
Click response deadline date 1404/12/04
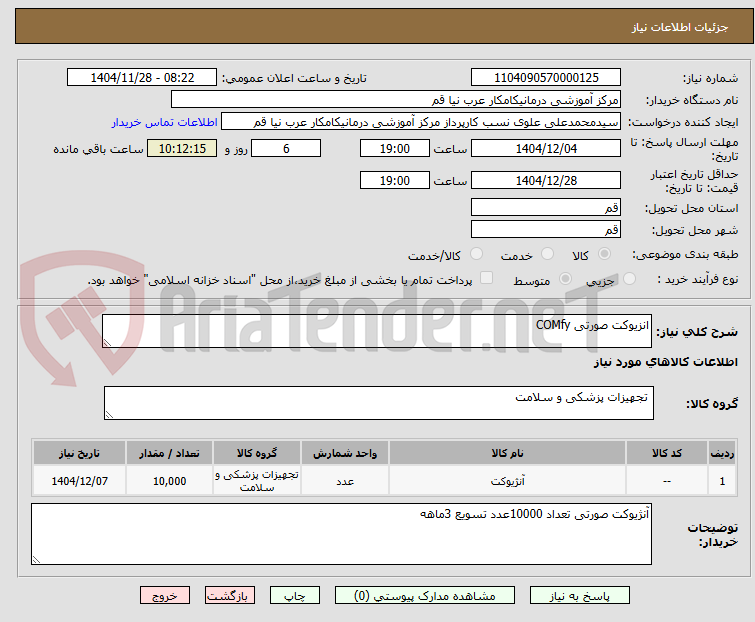point(546,148)
